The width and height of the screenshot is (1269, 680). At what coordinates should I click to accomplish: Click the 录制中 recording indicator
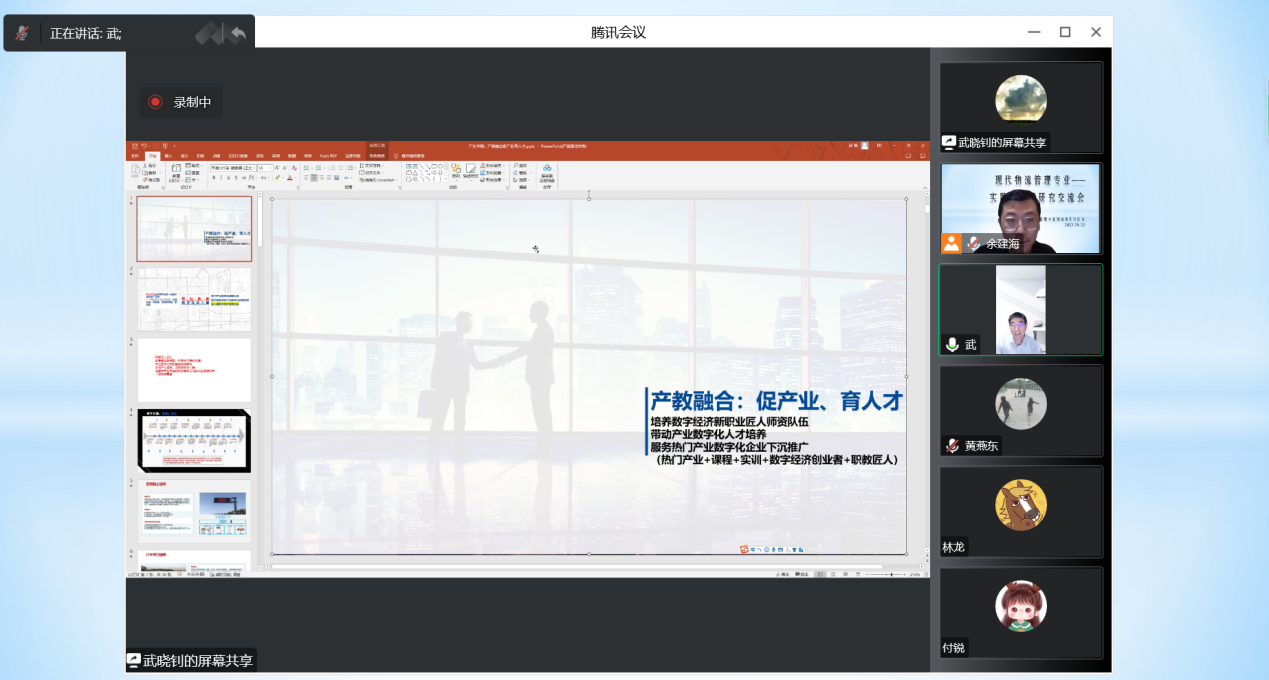coord(181,102)
